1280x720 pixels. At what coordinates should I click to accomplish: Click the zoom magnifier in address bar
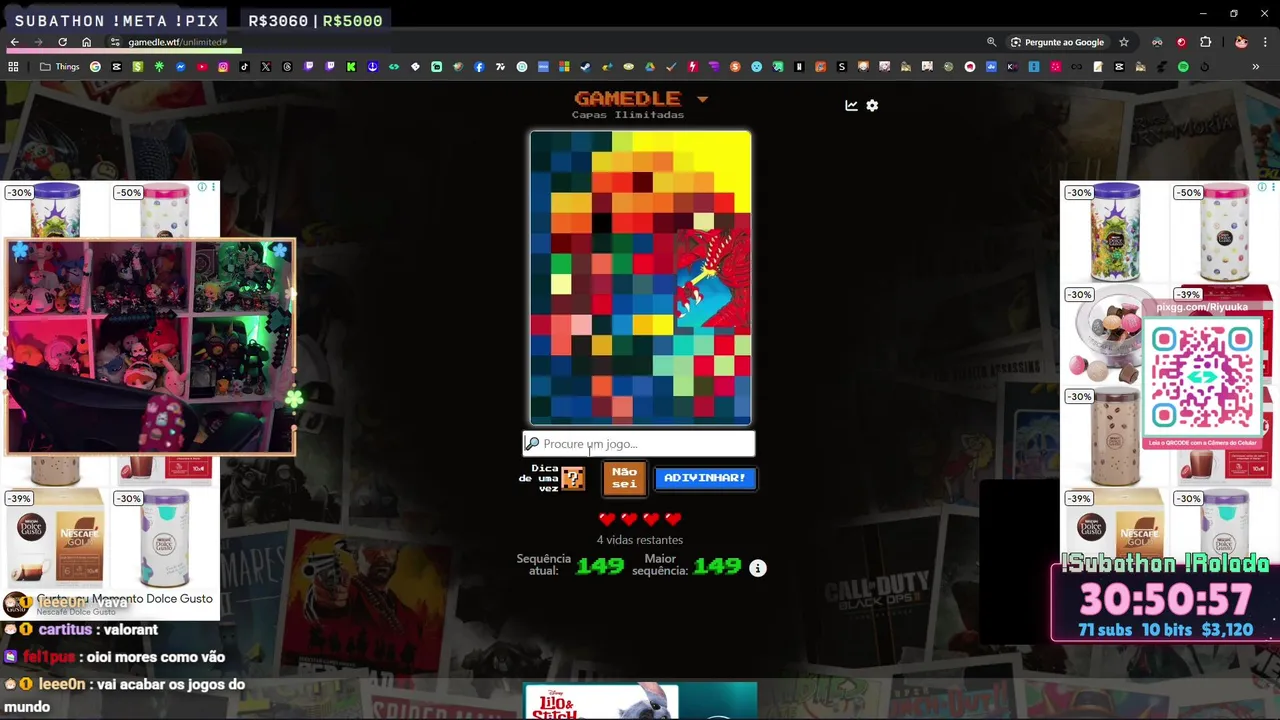(991, 42)
